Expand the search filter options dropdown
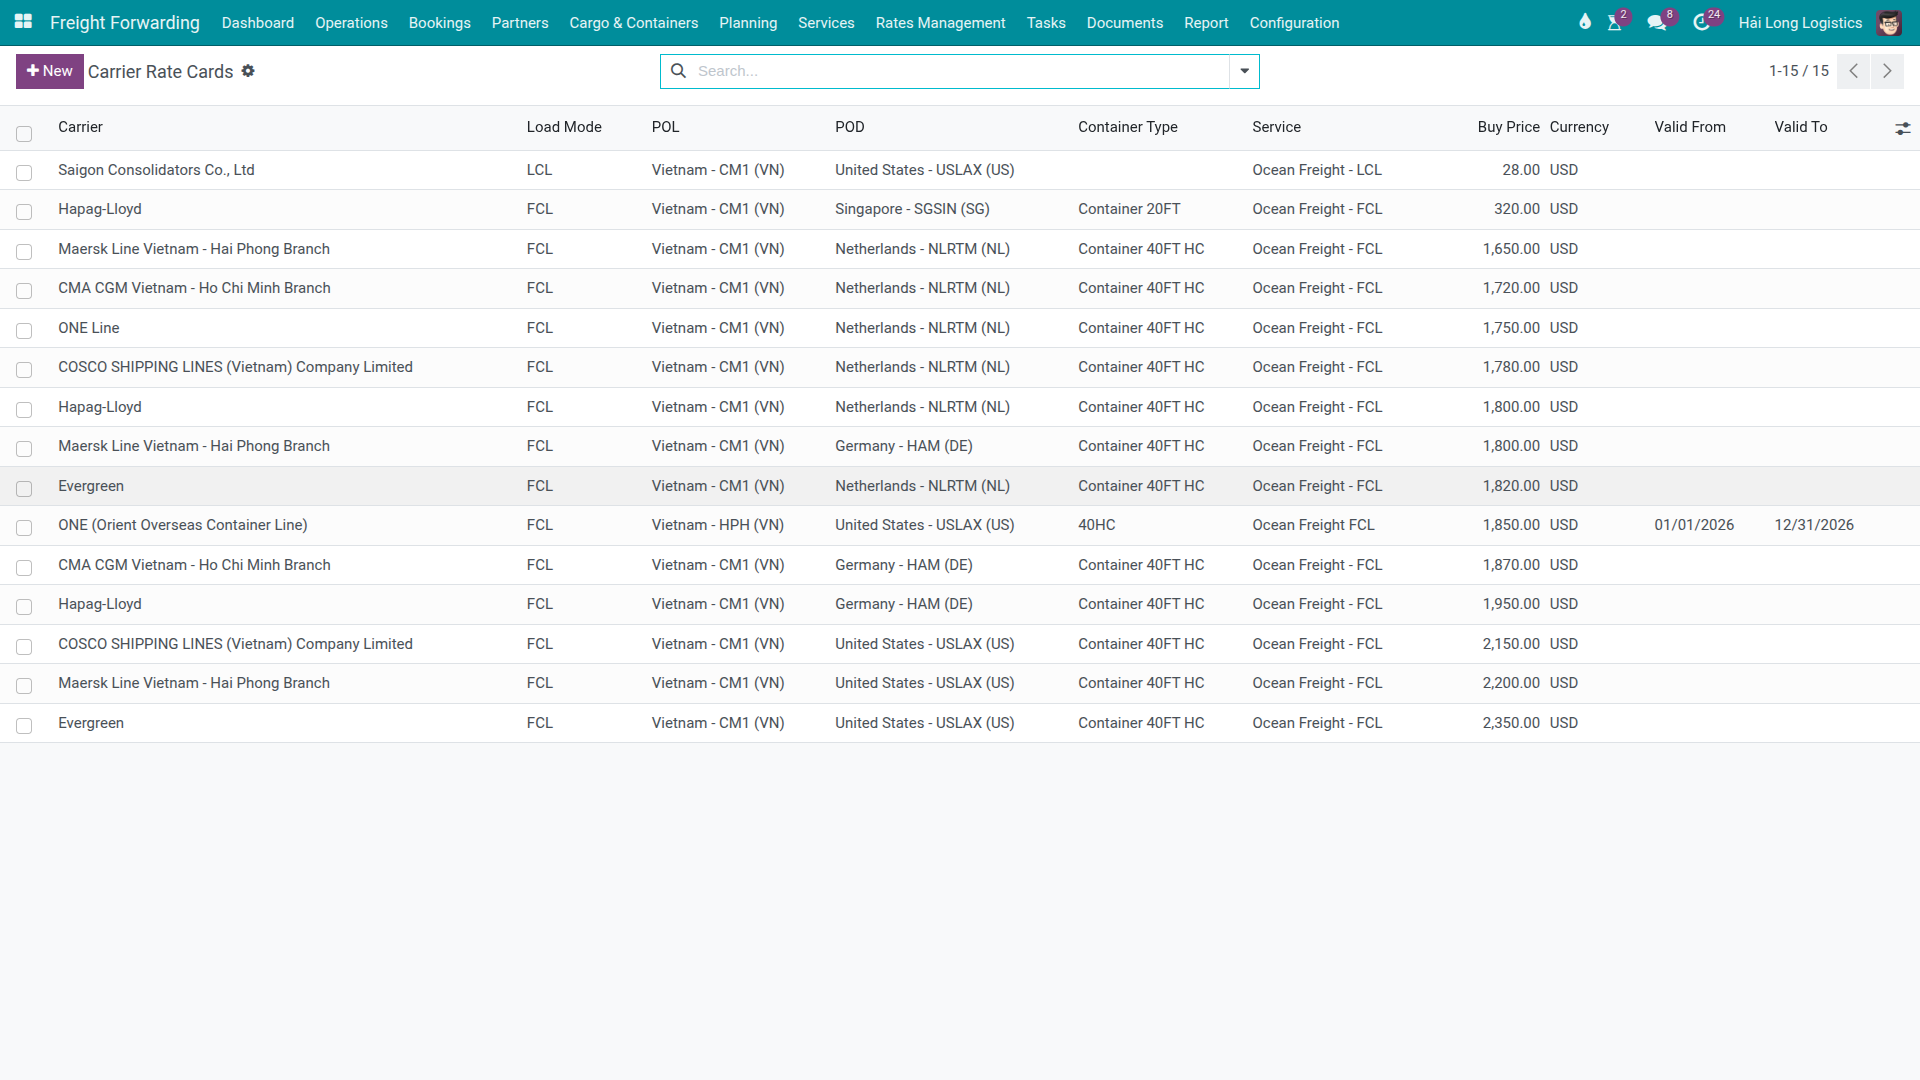The width and height of the screenshot is (1920, 1080). 1244,71
